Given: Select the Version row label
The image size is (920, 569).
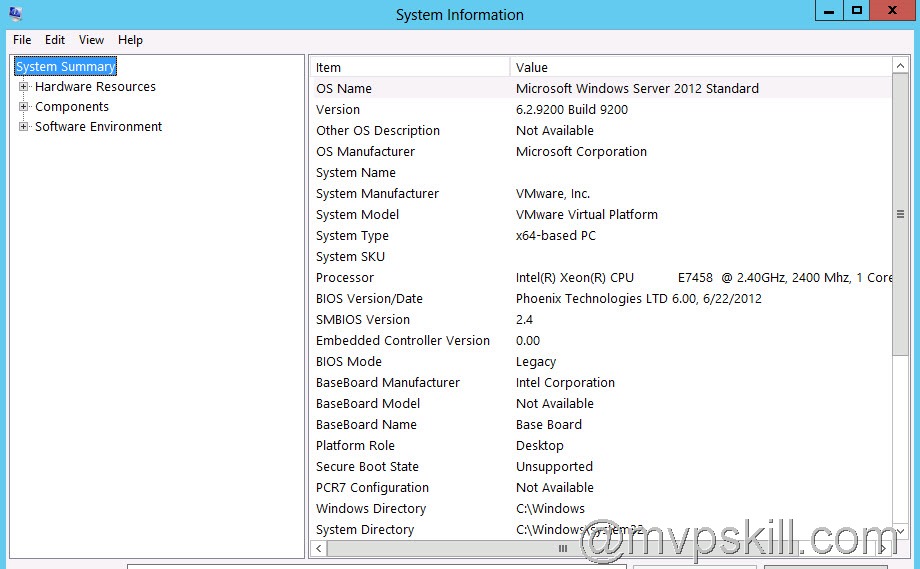Looking at the screenshot, I should coord(337,110).
